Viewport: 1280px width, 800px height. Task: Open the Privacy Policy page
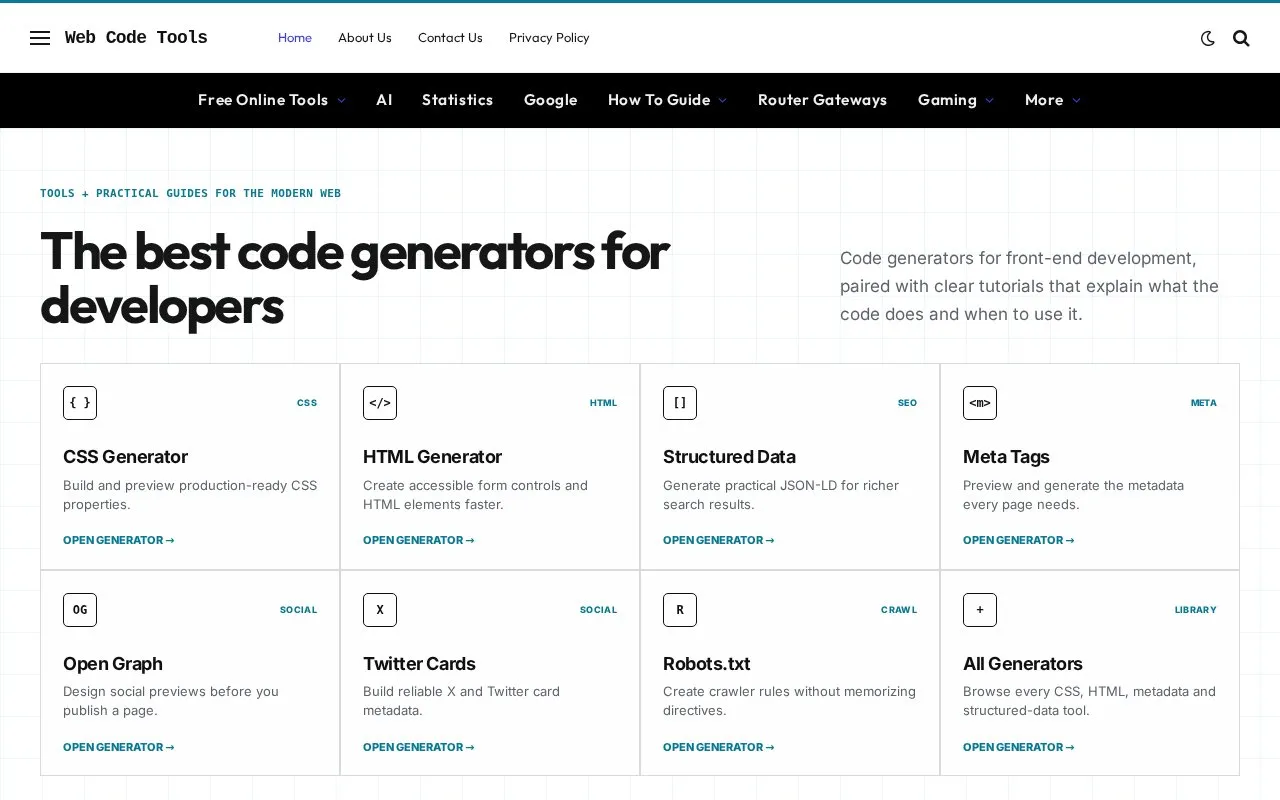pos(549,38)
